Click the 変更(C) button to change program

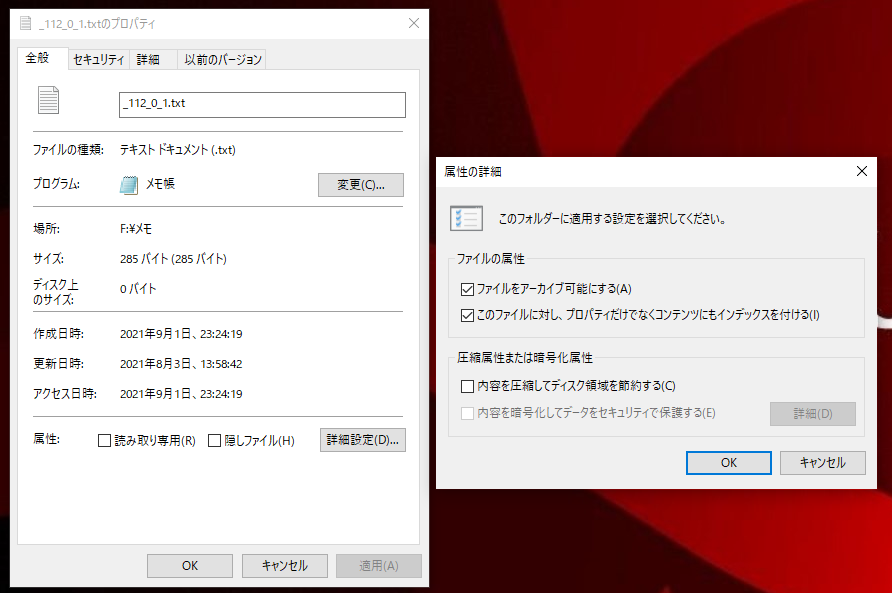coord(361,185)
